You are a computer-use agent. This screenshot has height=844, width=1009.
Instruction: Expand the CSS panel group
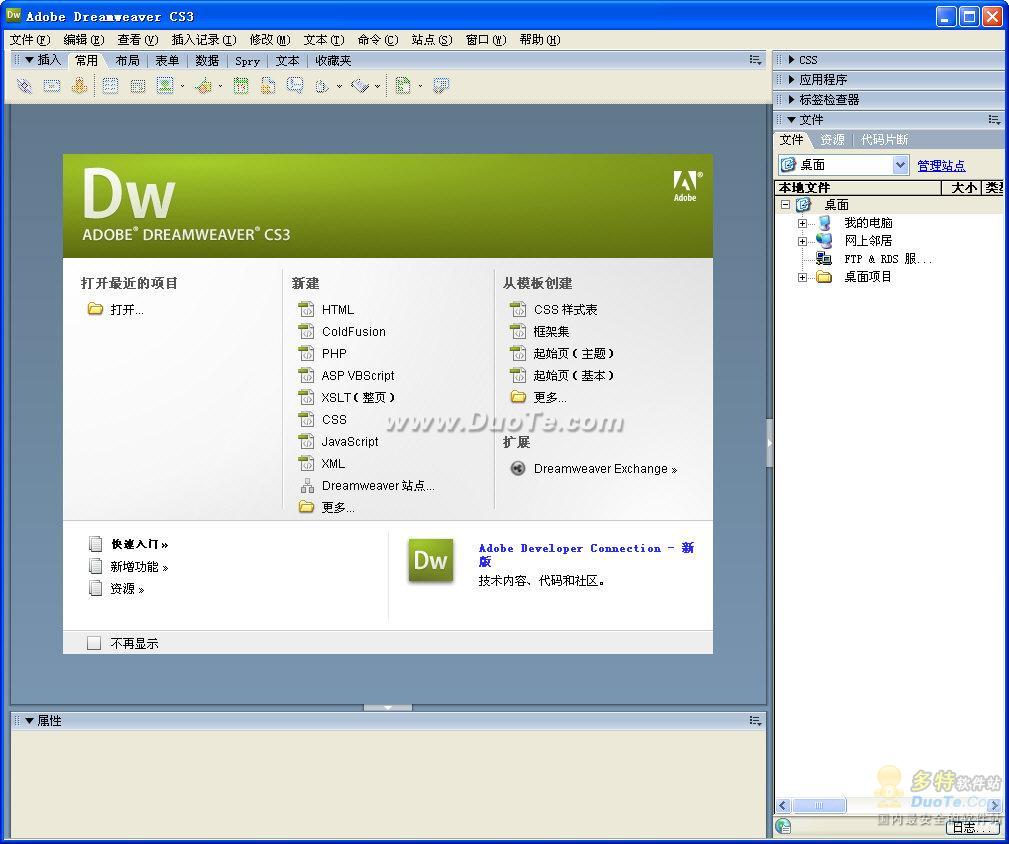tap(791, 60)
